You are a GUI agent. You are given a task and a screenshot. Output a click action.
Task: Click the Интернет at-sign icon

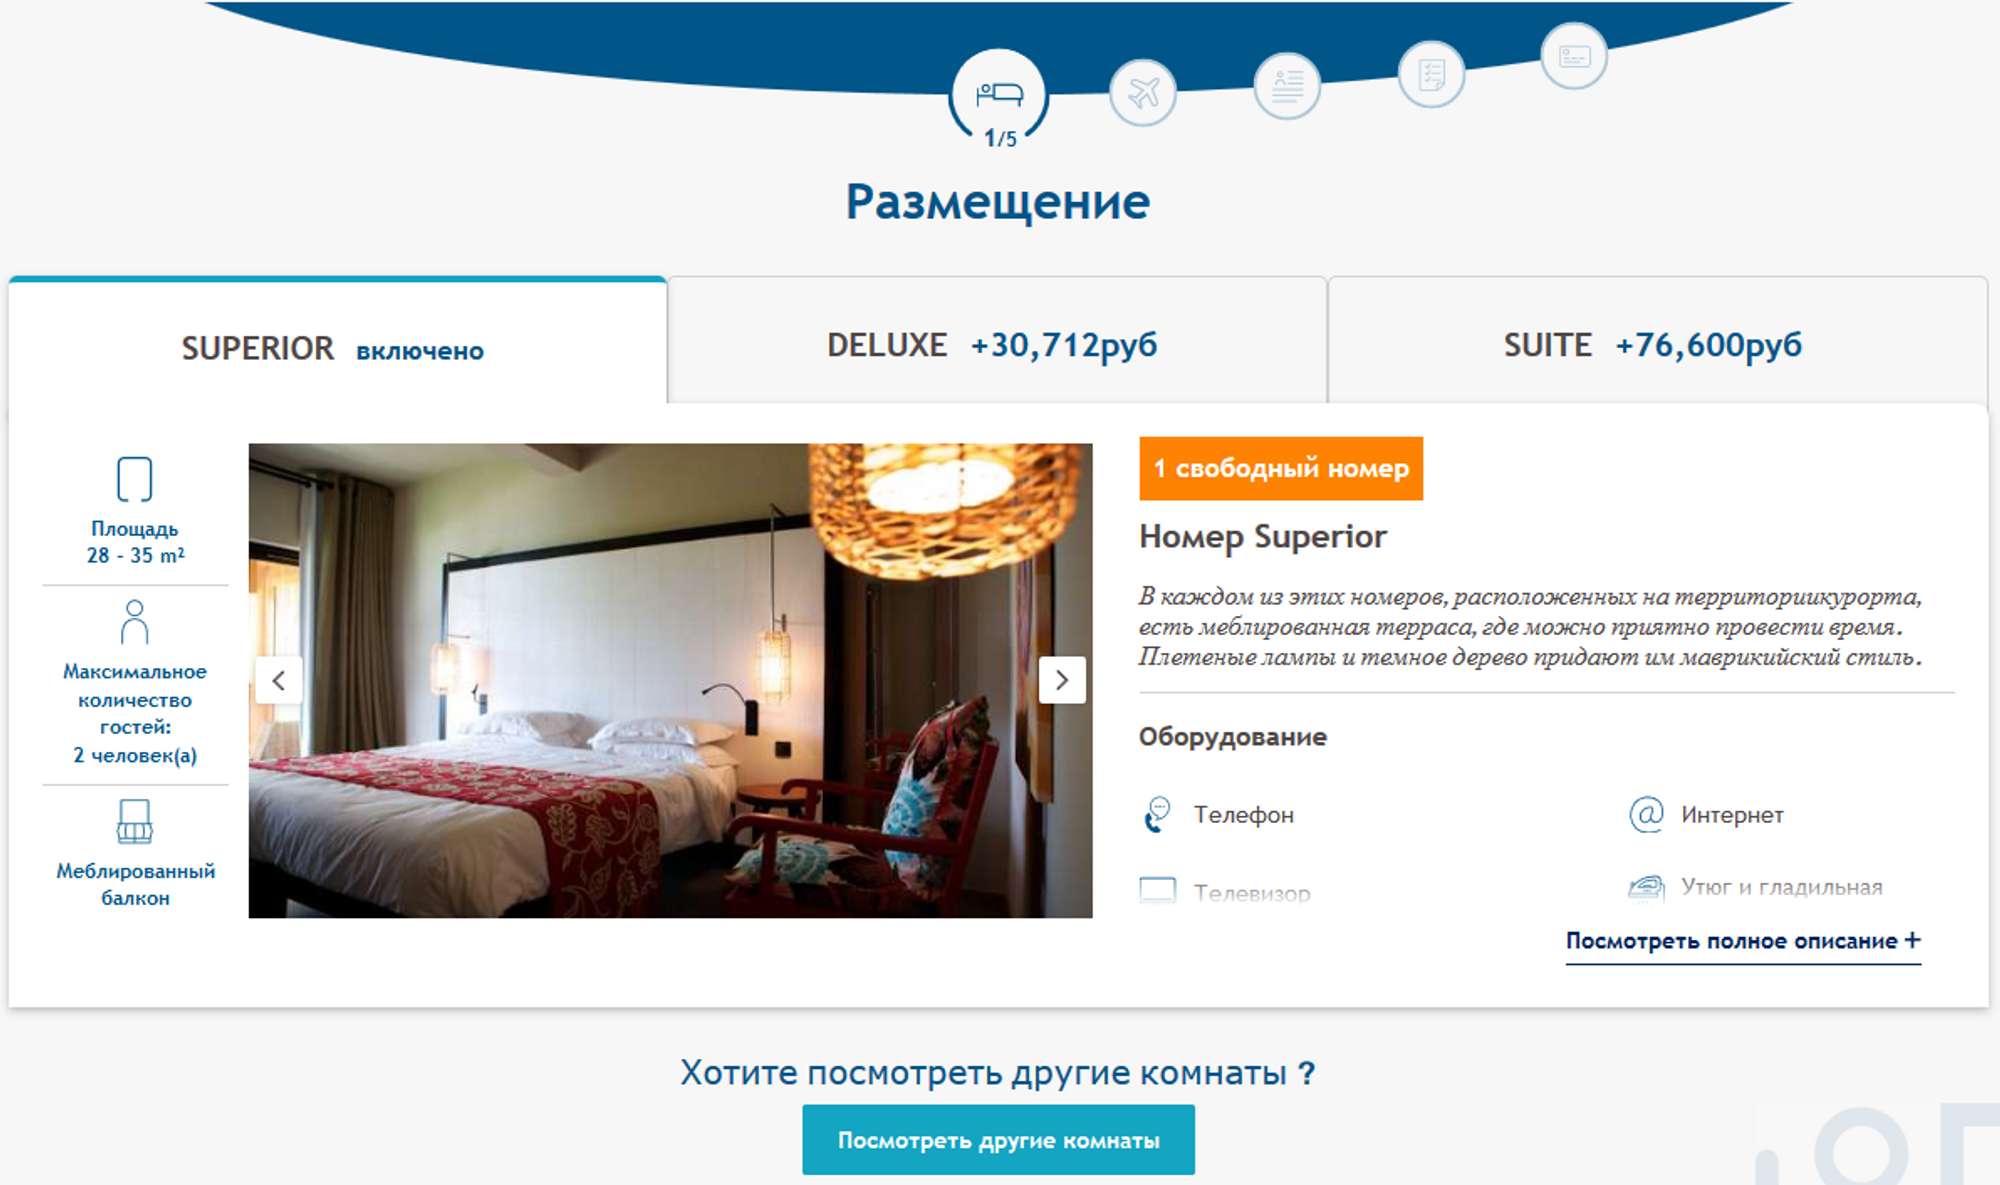[x=1646, y=814]
